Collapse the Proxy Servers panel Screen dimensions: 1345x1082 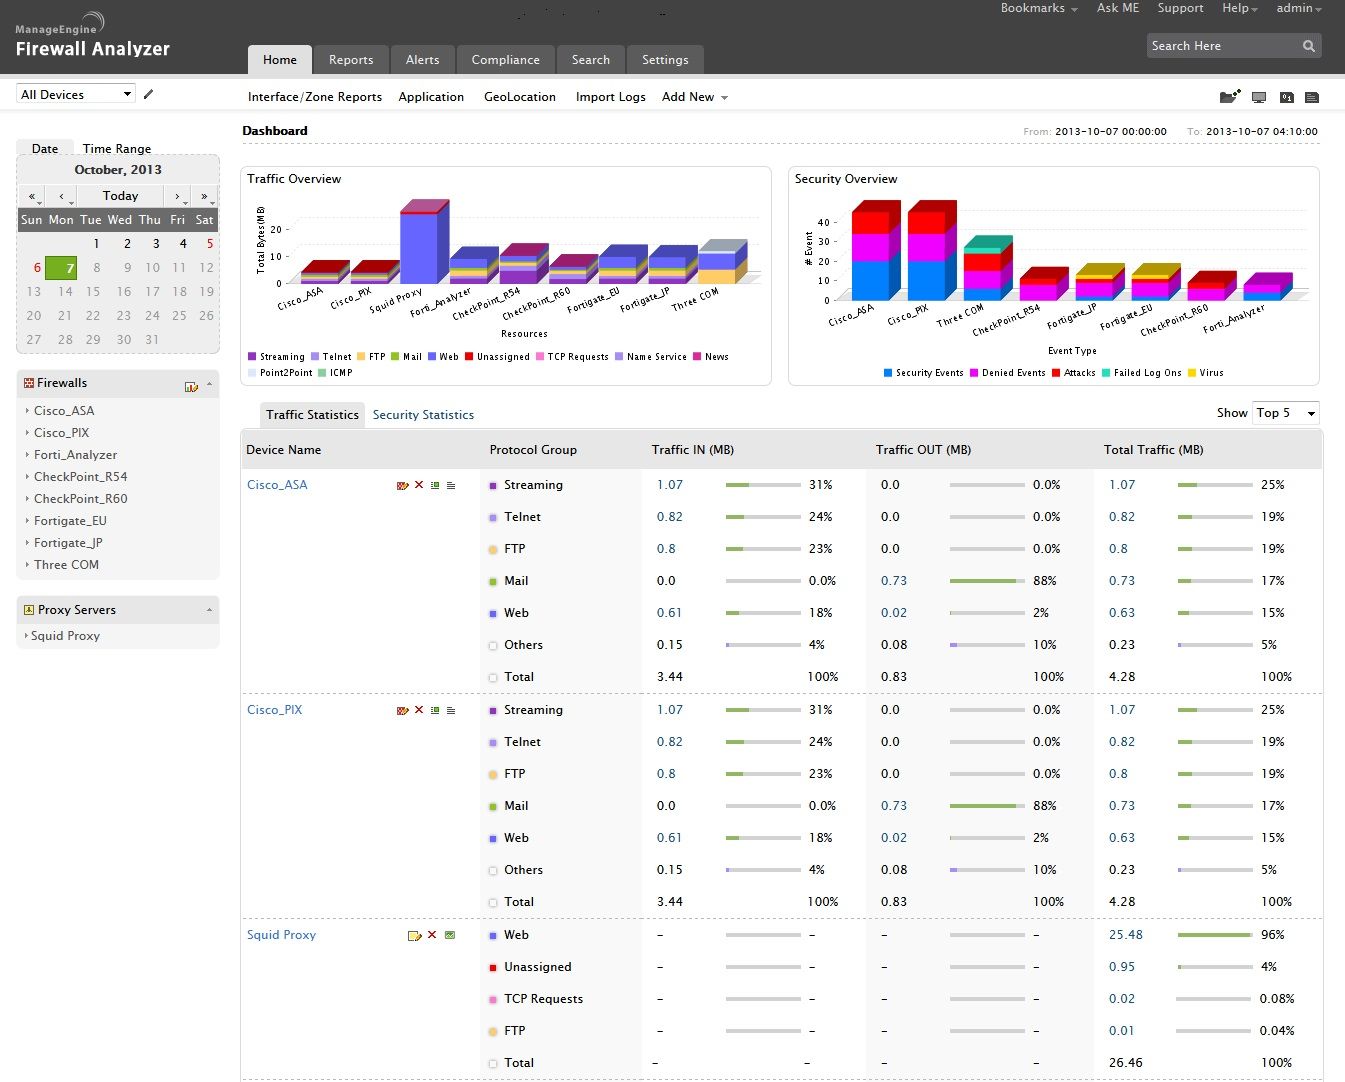coord(209,610)
